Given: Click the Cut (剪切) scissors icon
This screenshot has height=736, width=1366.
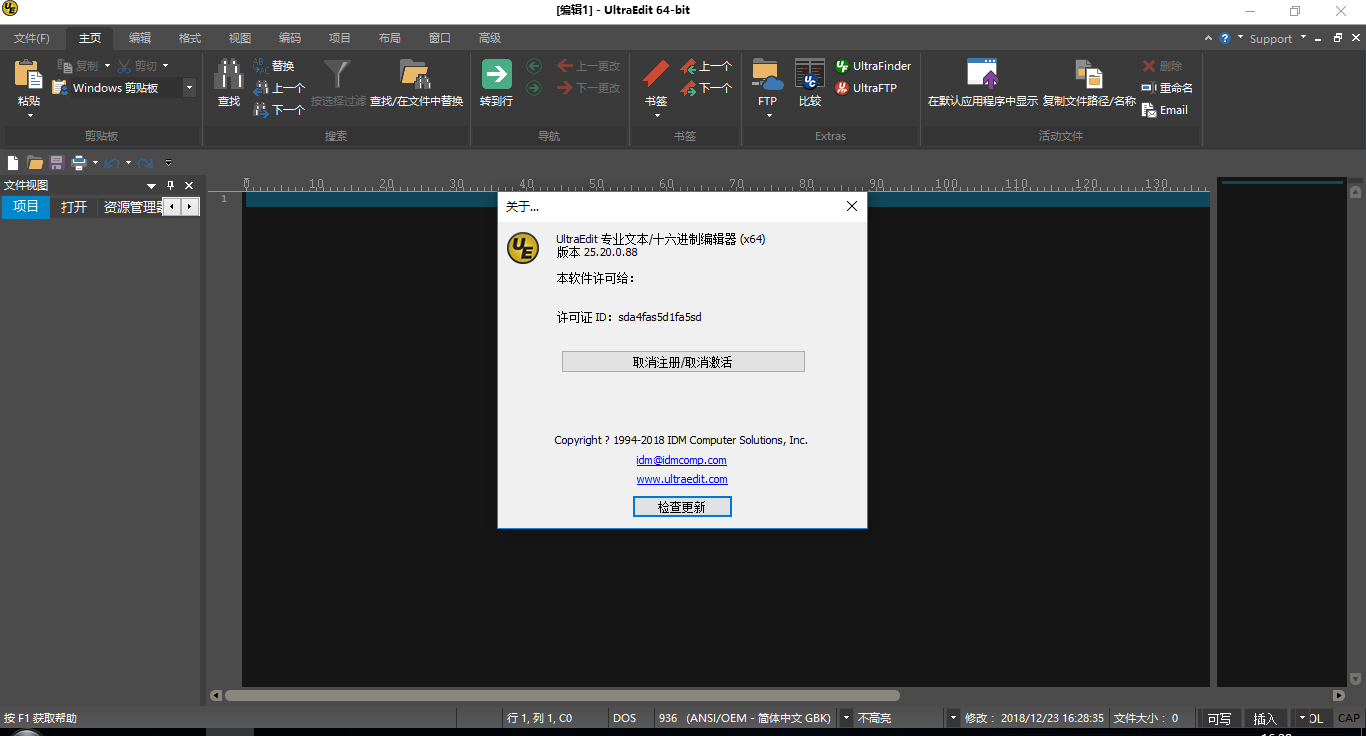Looking at the screenshot, I should (x=124, y=66).
